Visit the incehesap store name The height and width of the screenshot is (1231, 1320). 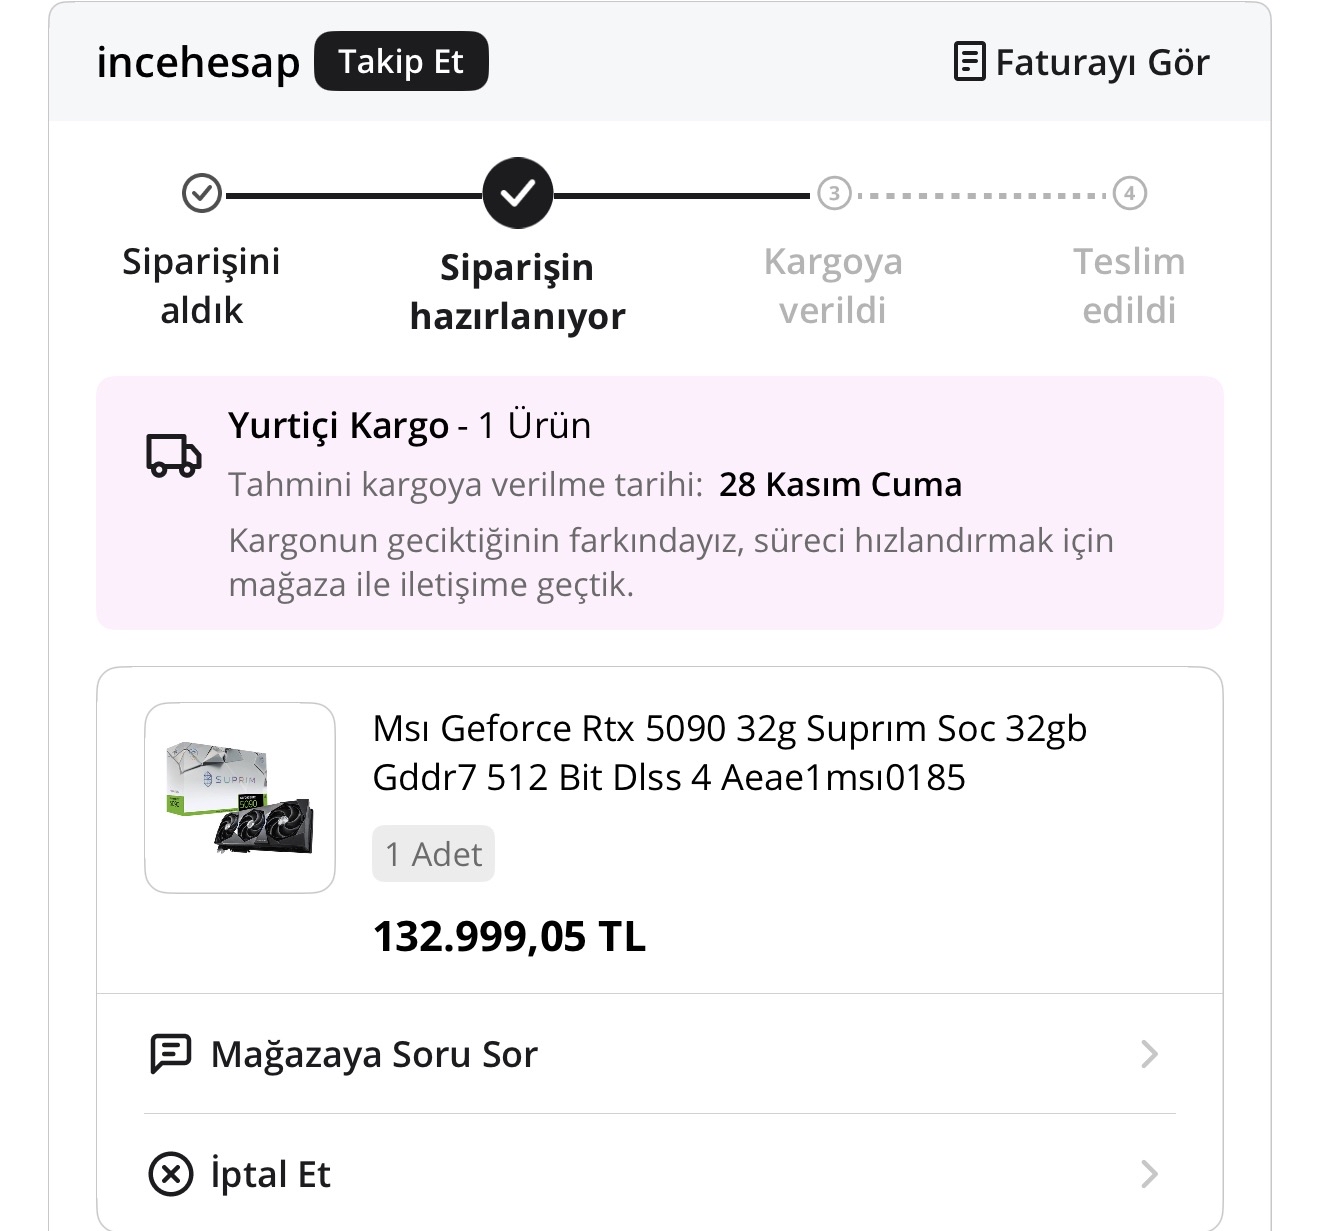(198, 62)
